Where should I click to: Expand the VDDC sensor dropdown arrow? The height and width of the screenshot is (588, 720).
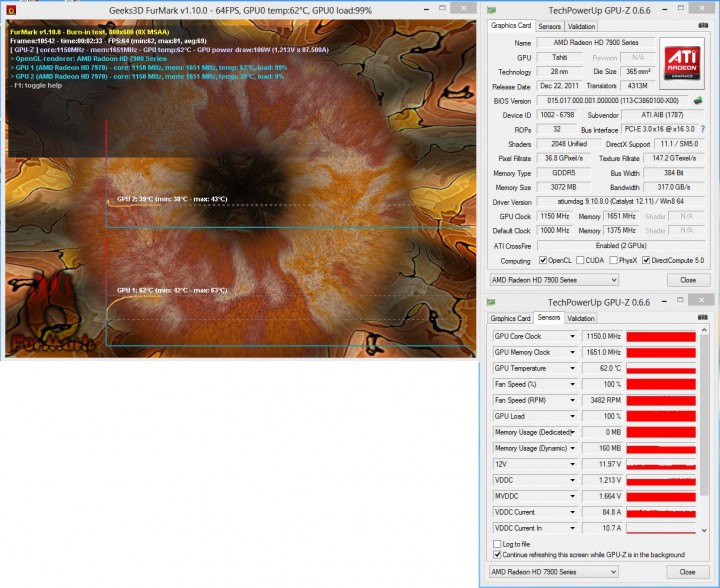point(573,480)
